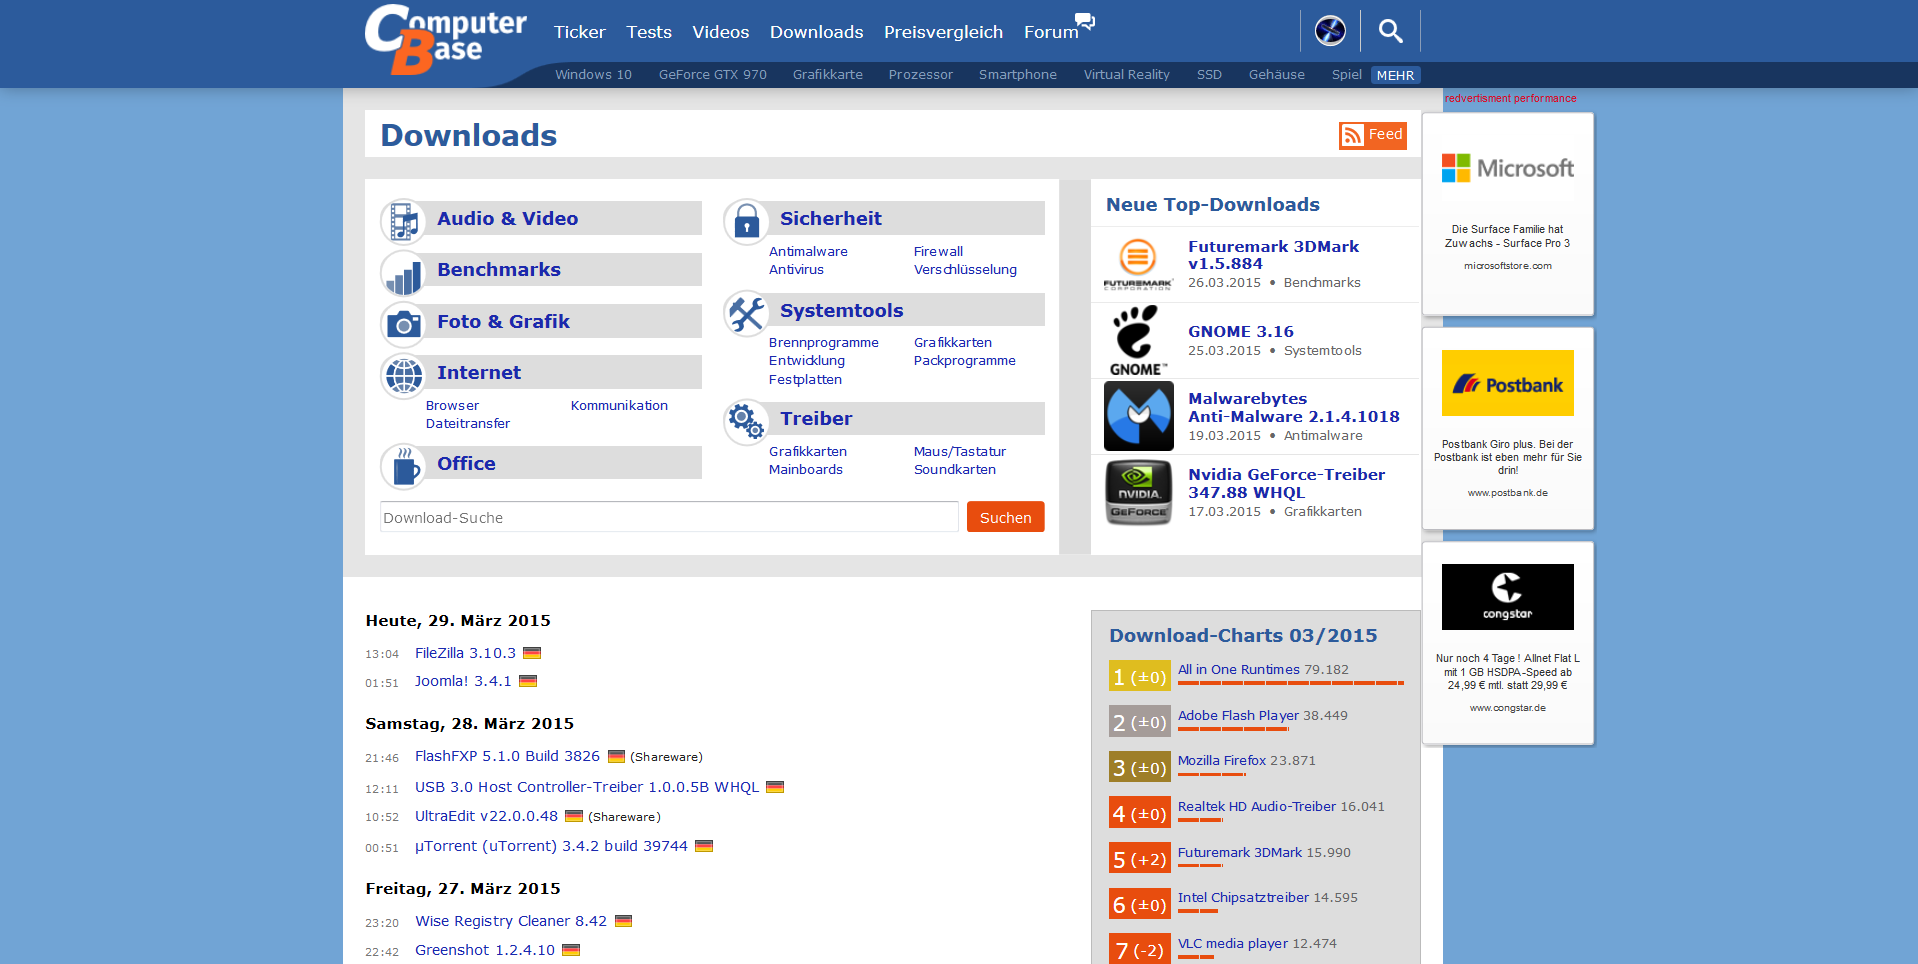Open the Packprogramme subcategory link

(965, 361)
